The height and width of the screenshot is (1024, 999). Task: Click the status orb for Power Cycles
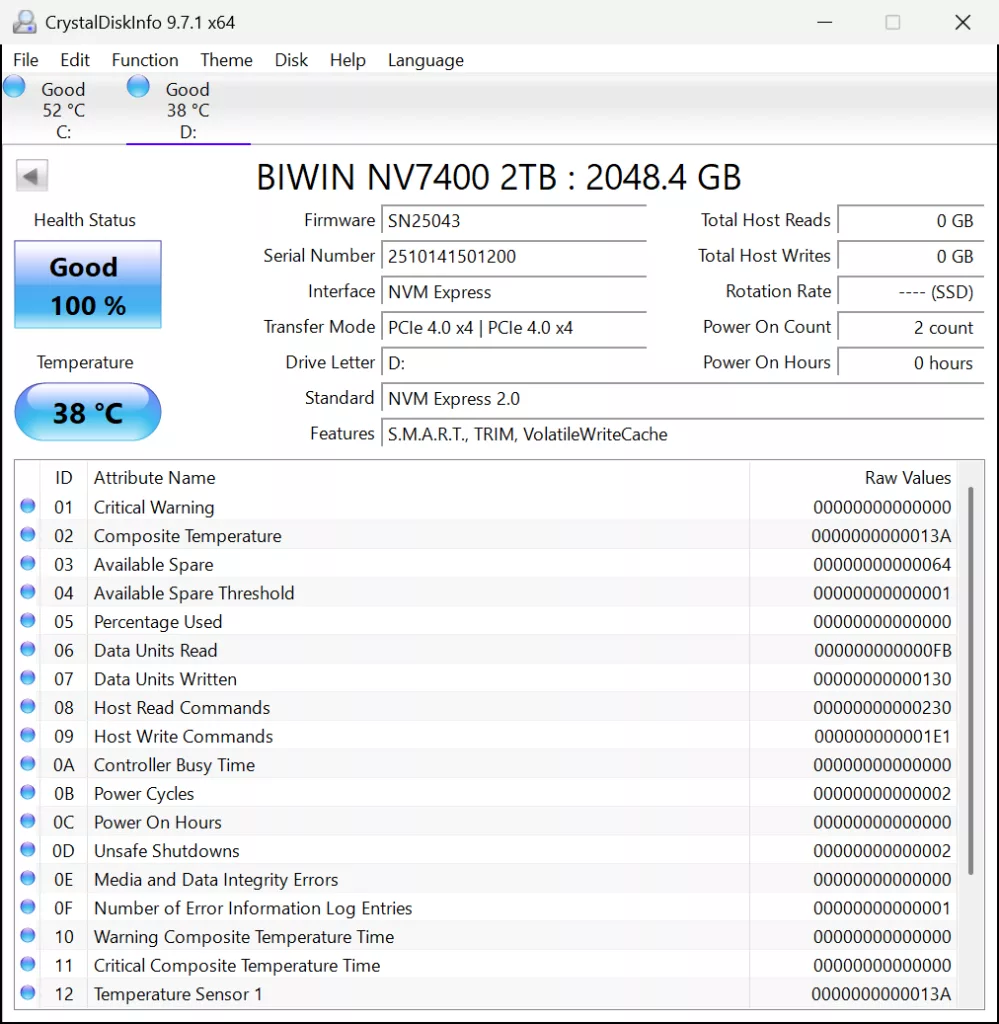(x=27, y=792)
